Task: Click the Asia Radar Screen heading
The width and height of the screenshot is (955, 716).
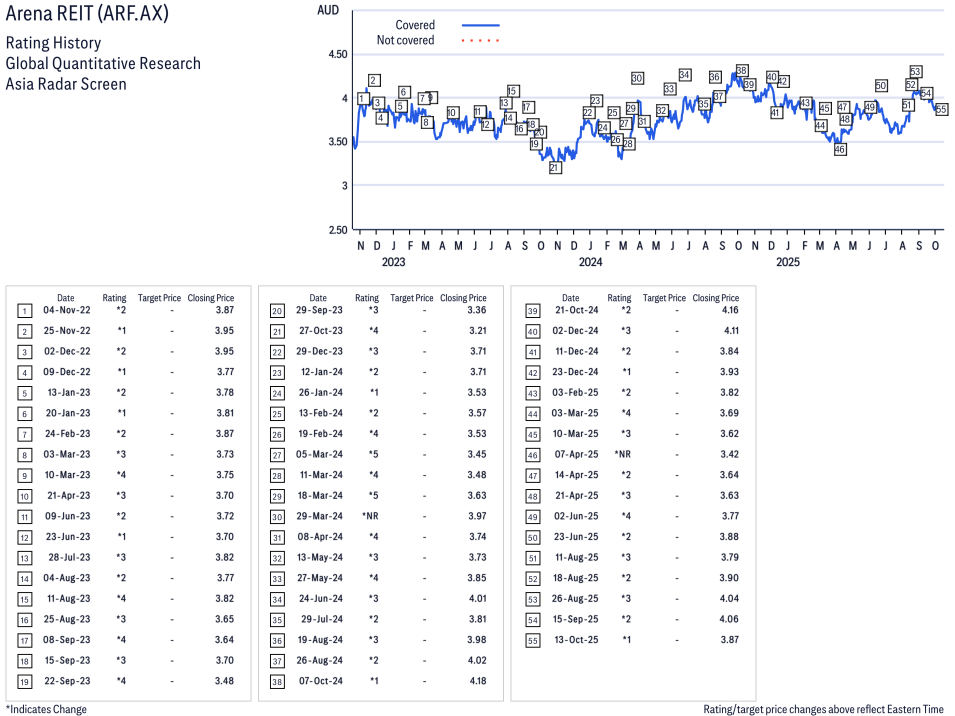Action: 66,84
